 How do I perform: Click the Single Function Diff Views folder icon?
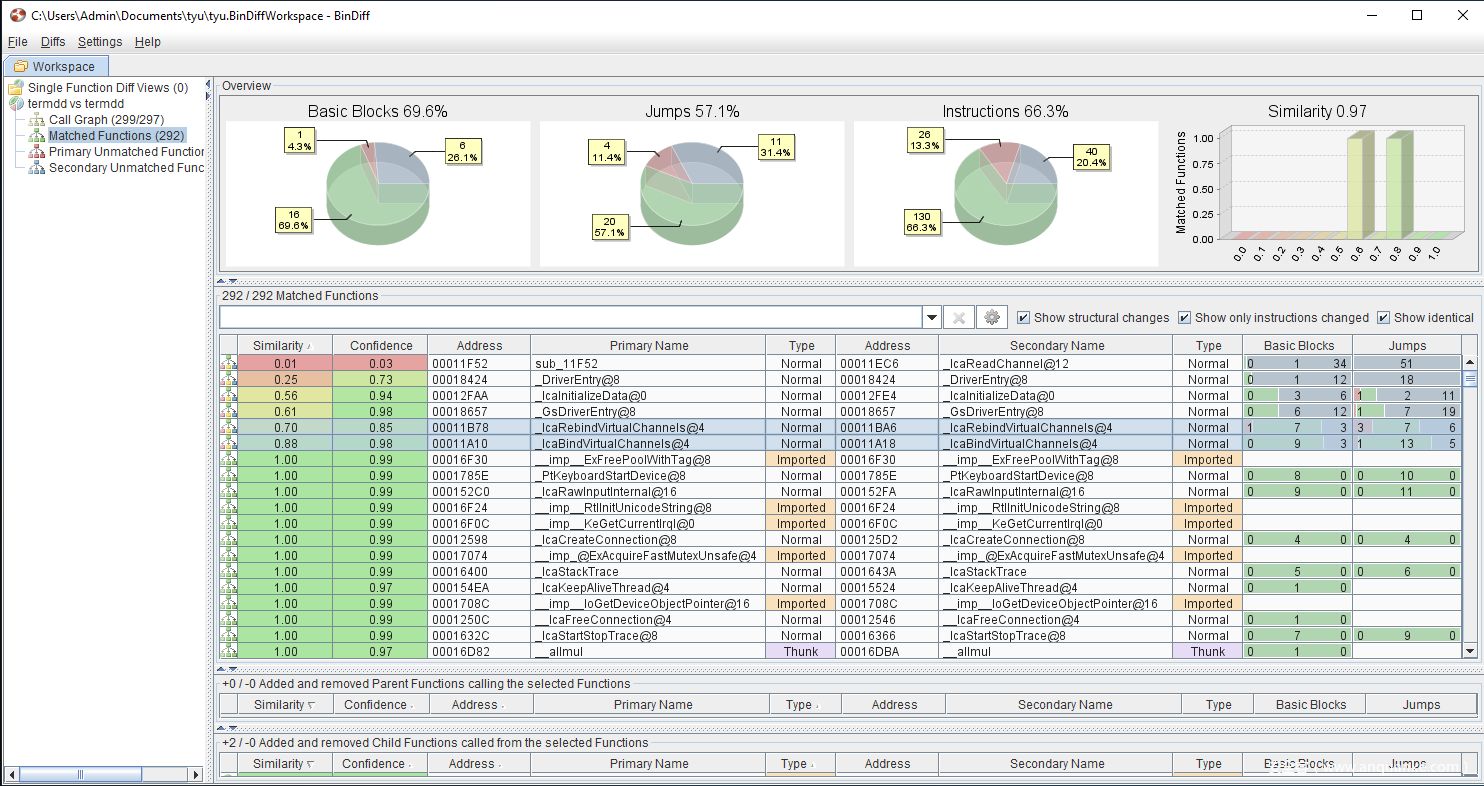[x=16, y=88]
